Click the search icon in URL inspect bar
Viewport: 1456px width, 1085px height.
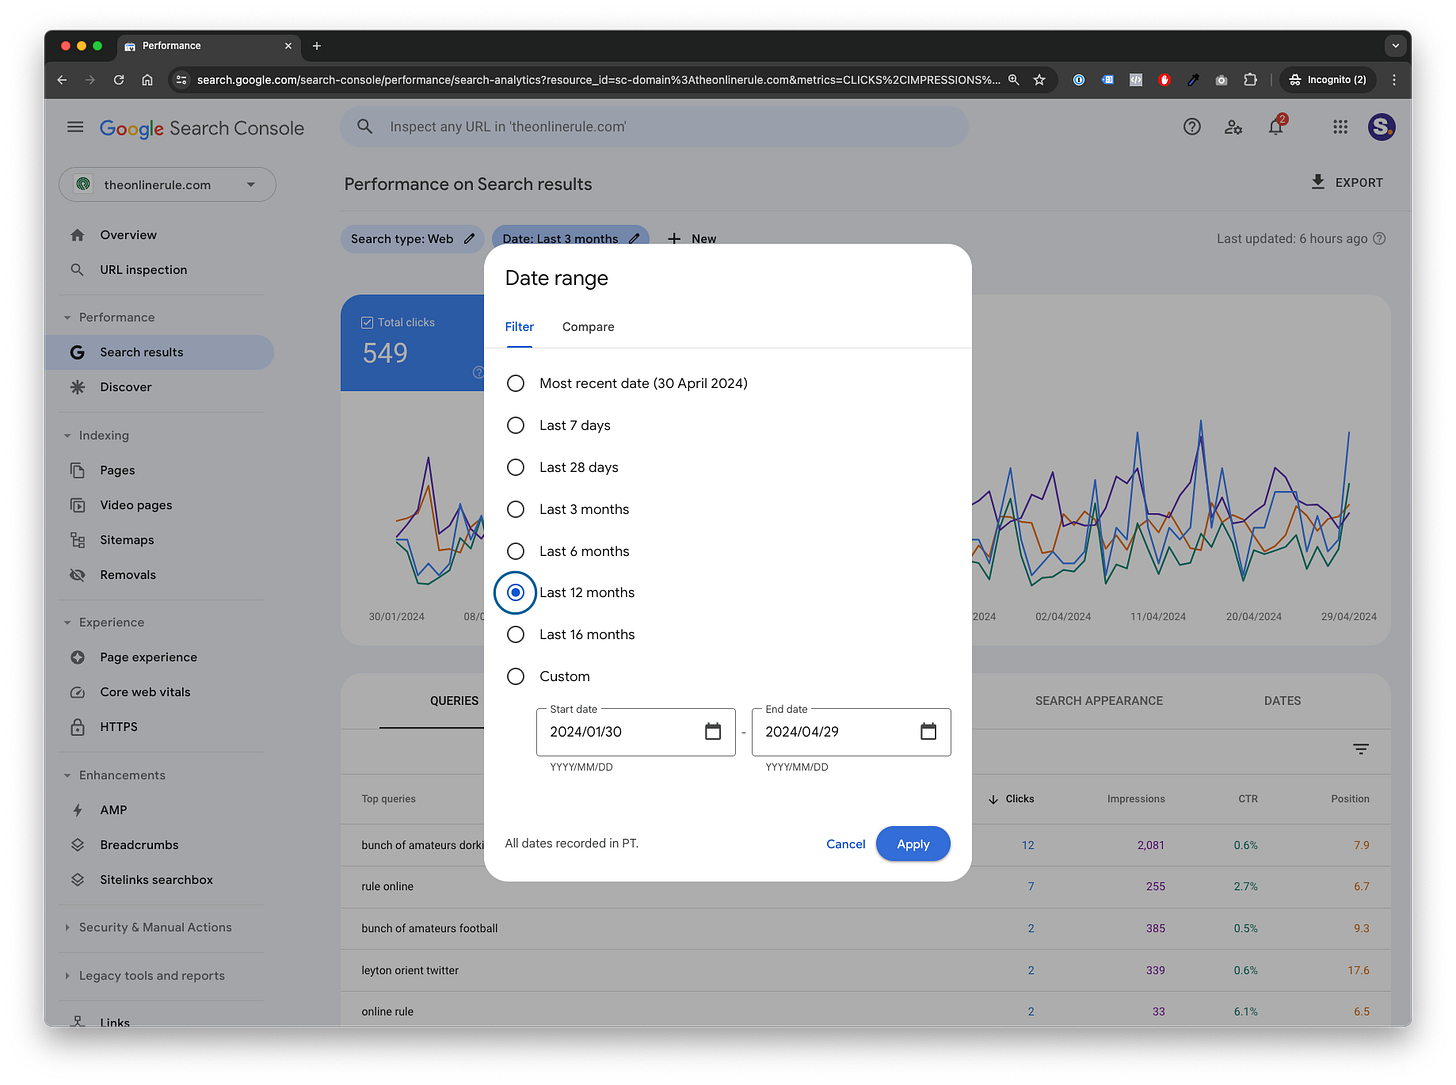365,127
